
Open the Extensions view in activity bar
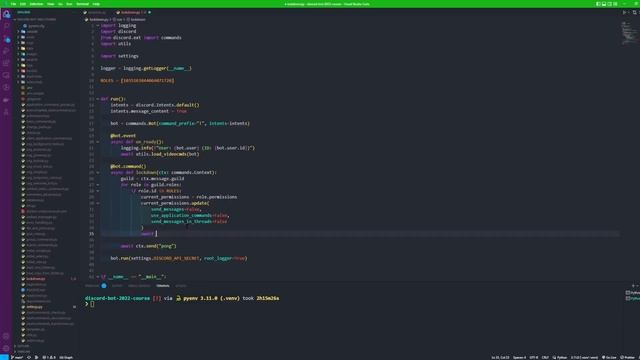(6, 63)
